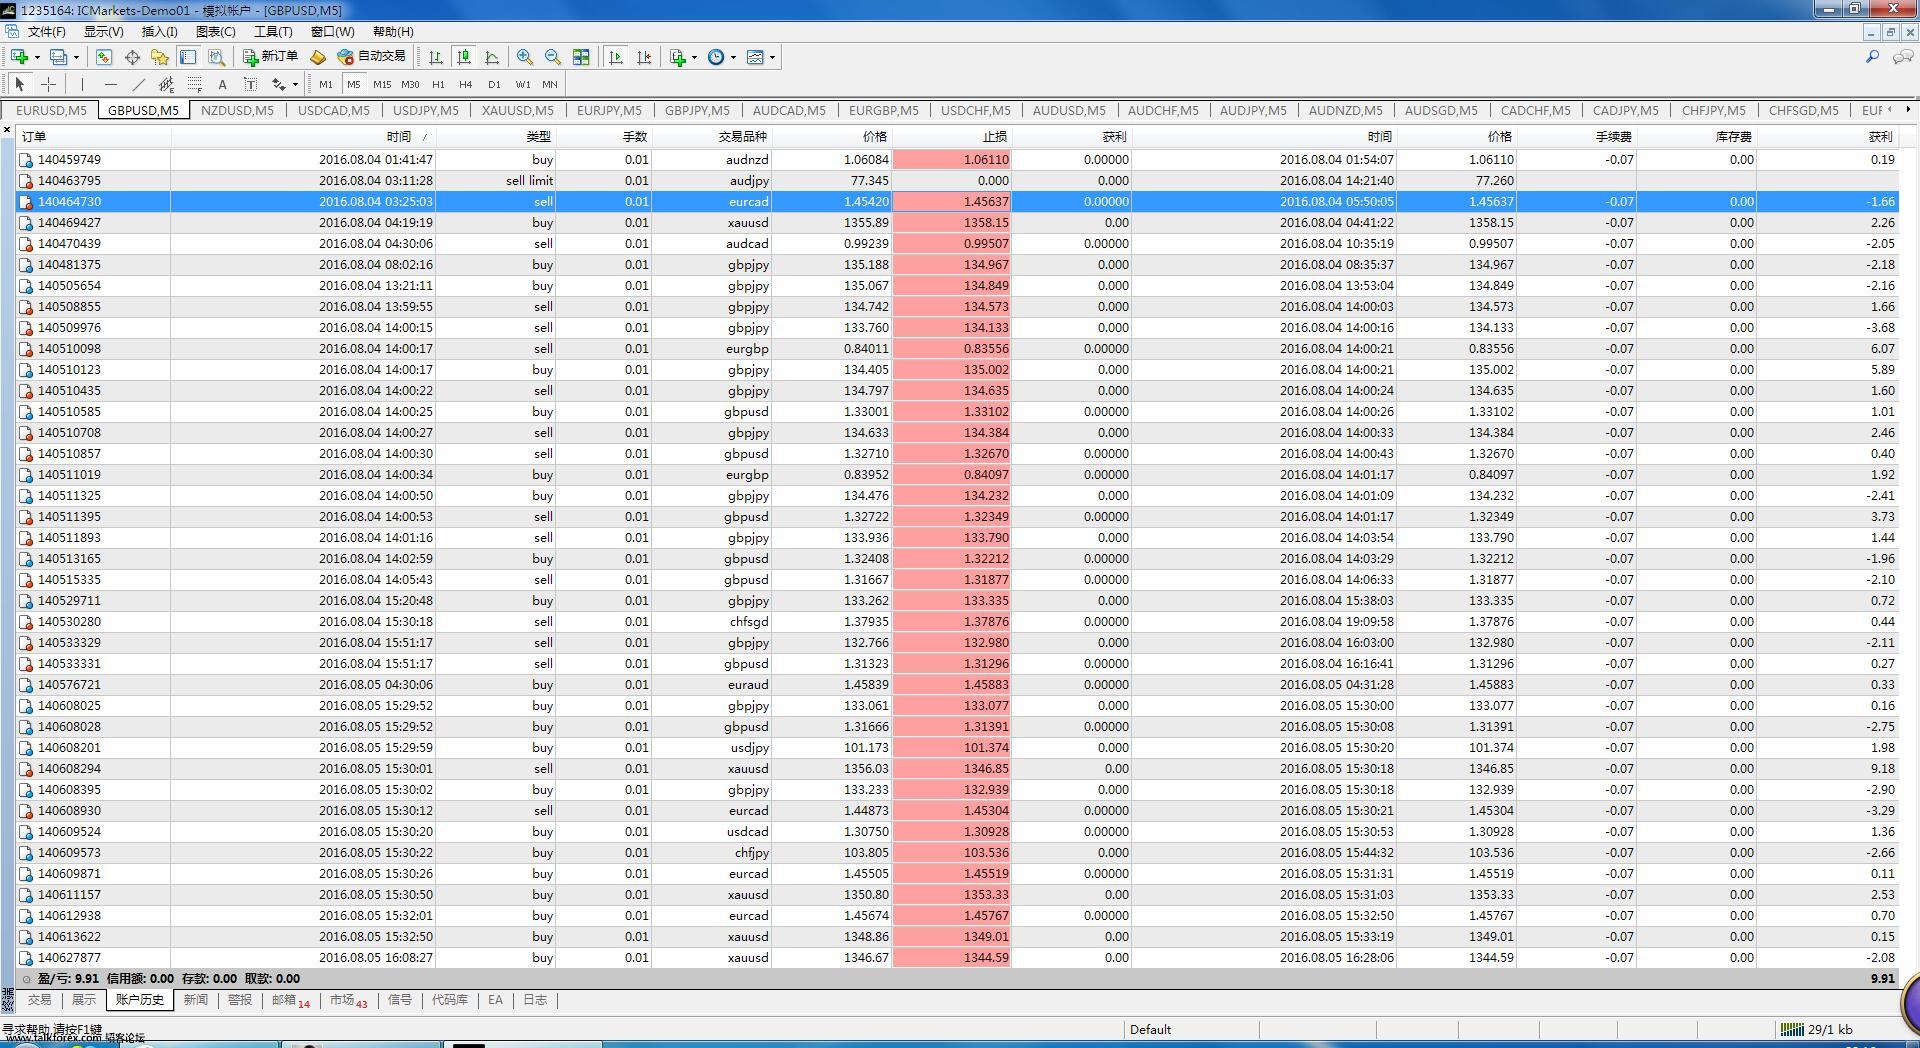Image resolution: width=1920 pixels, height=1048 pixels.
Task: Toggle the 自动交易 auto trading button
Action: 372,57
